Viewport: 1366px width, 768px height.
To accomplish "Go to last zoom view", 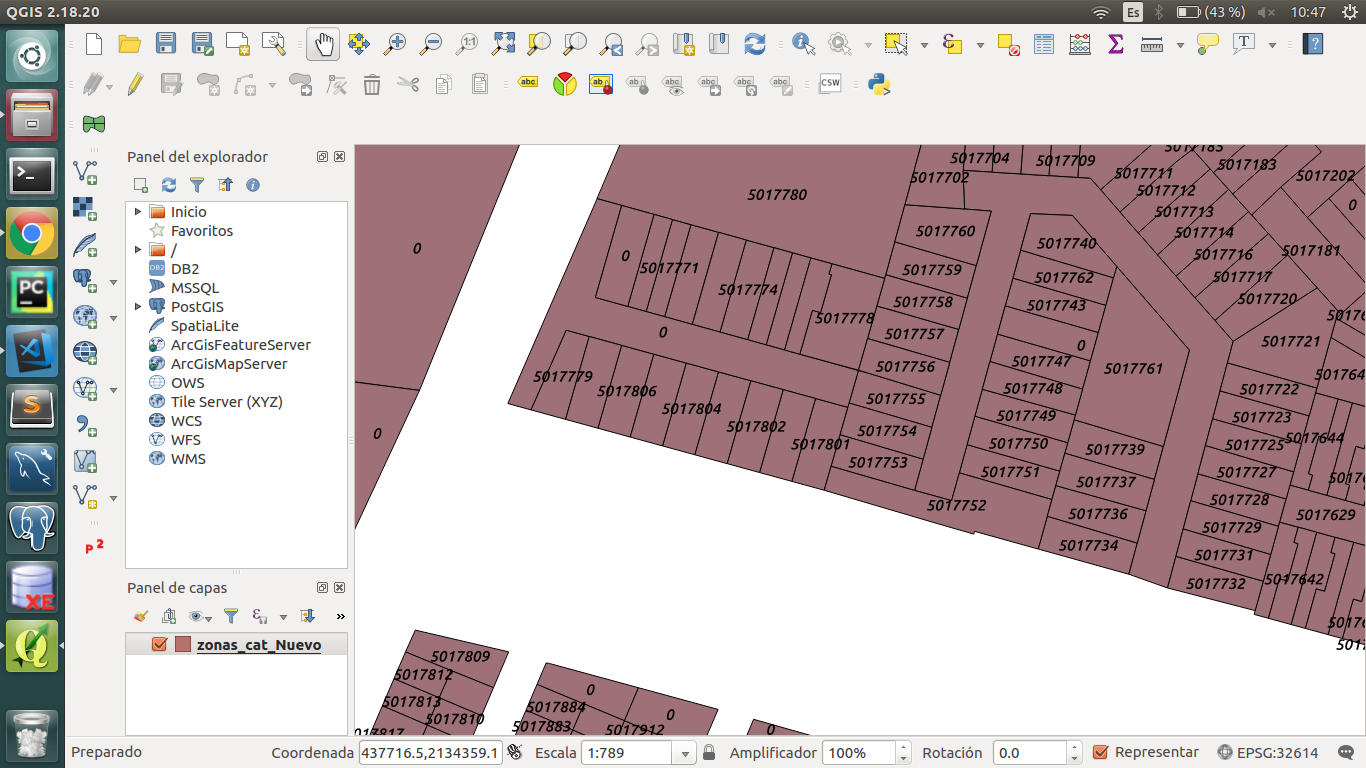I will pos(612,44).
